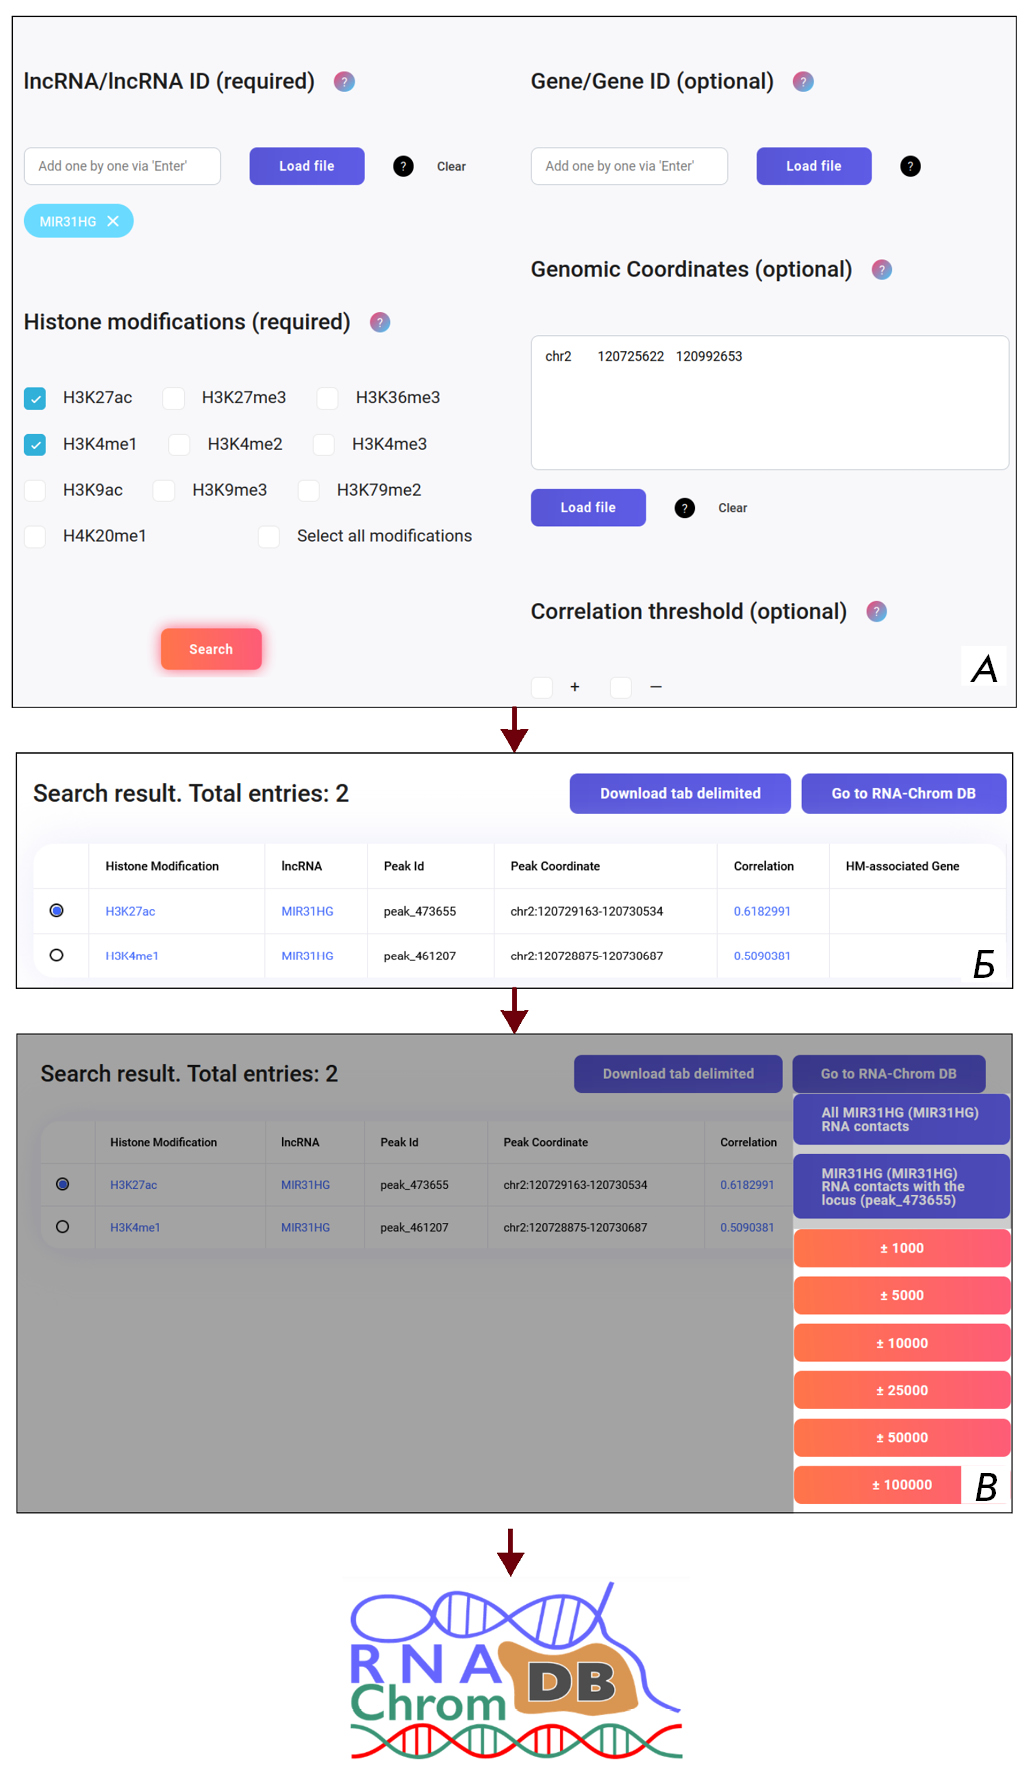Click help icon beside Gene/Gene ID heading
This screenshot has height=1778, width=1026.
[x=803, y=82]
